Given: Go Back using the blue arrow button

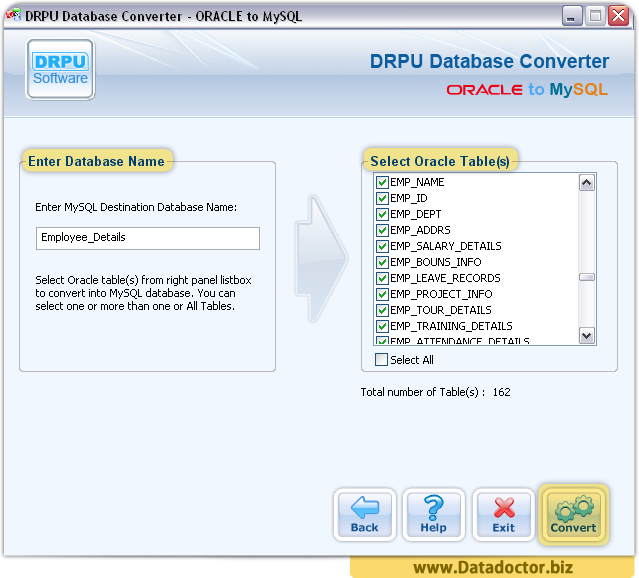Looking at the screenshot, I should point(365,515).
